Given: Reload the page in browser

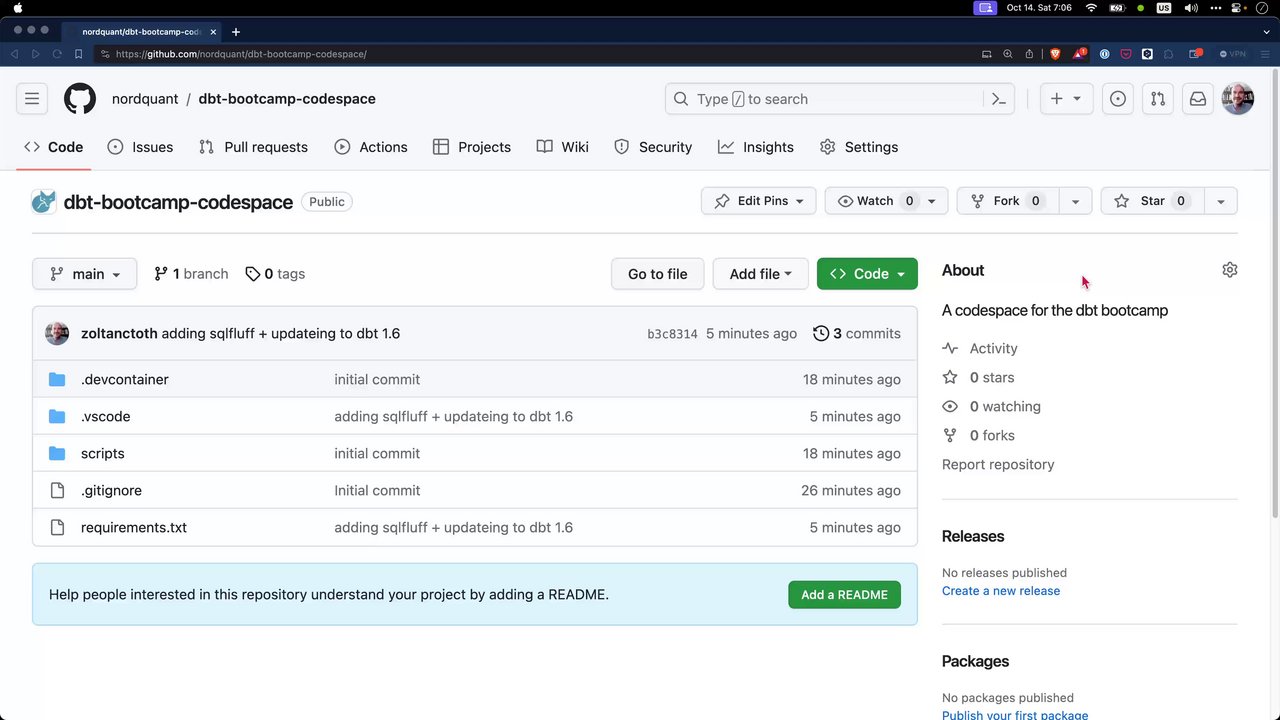Looking at the screenshot, I should [57, 54].
